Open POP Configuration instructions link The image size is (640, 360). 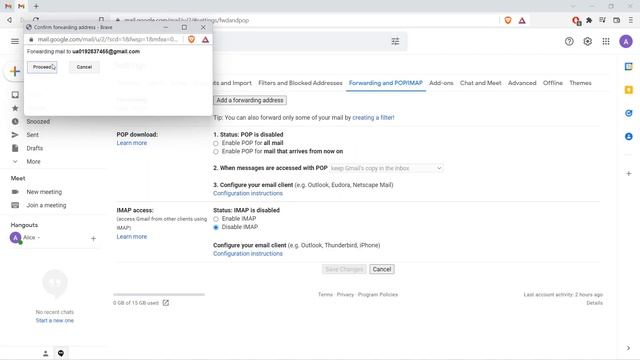(x=248, y=193)
